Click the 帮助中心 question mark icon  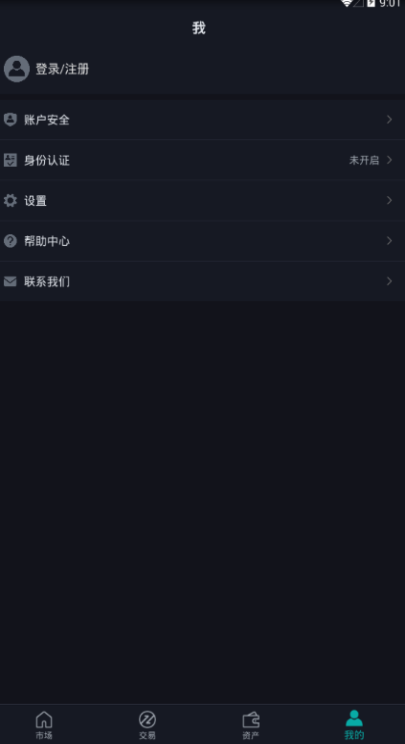(x=10, y=241)
